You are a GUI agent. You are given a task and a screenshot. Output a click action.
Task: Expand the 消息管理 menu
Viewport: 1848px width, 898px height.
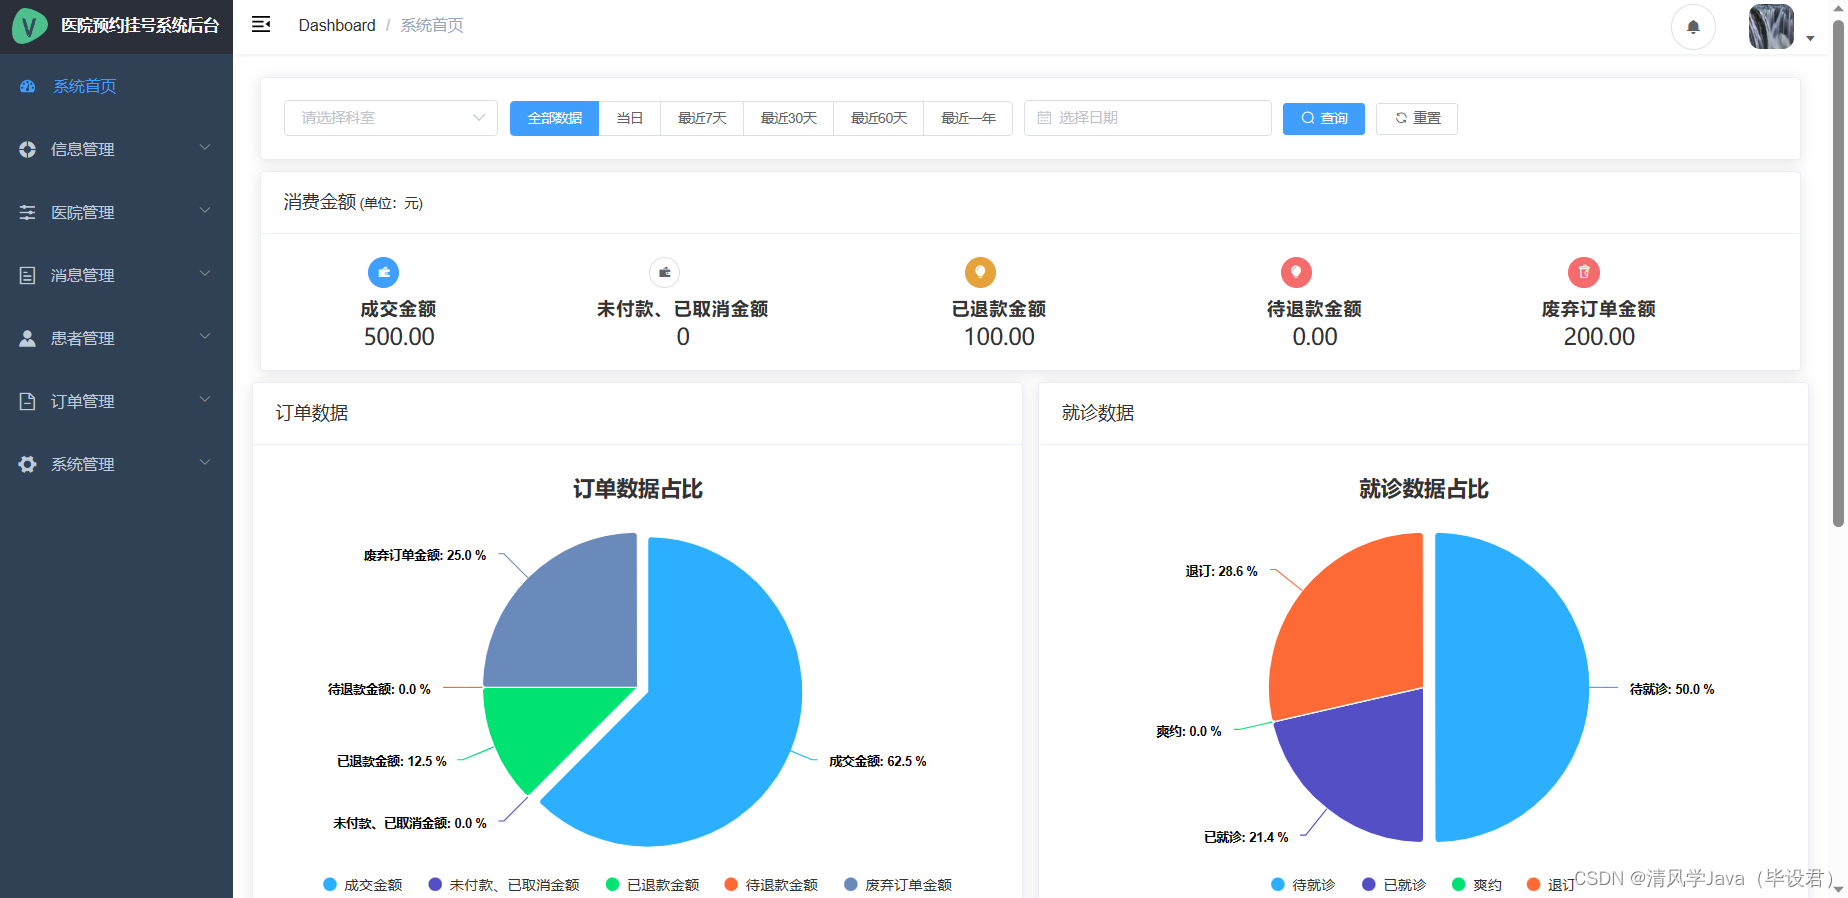pyautogui.click(x=116, y=275)
